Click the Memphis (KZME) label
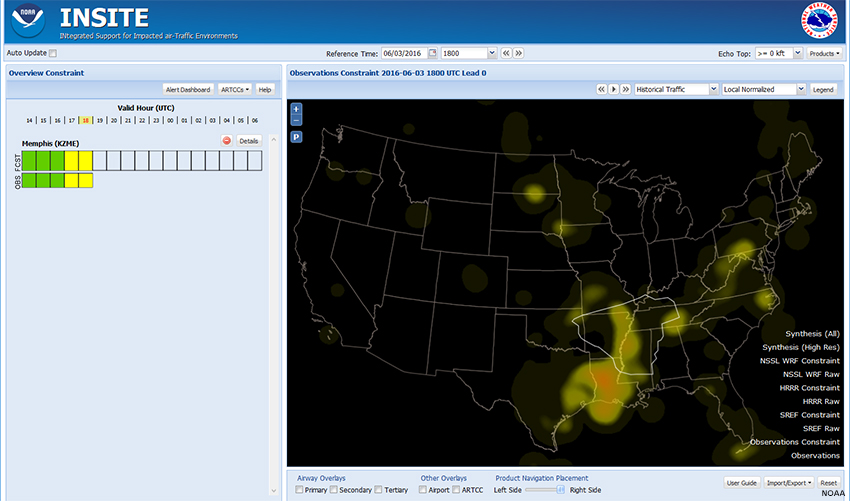This screenshot has width=850, height=501. [50, 143]
